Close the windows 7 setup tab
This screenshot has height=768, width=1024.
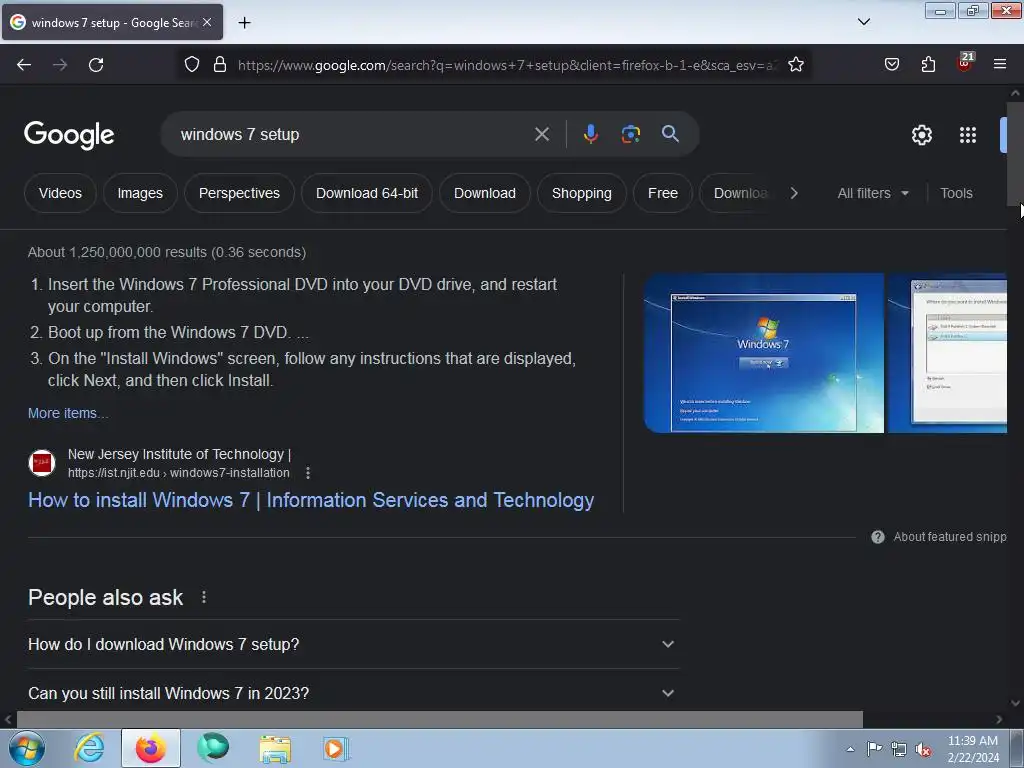tap(207, 22)
